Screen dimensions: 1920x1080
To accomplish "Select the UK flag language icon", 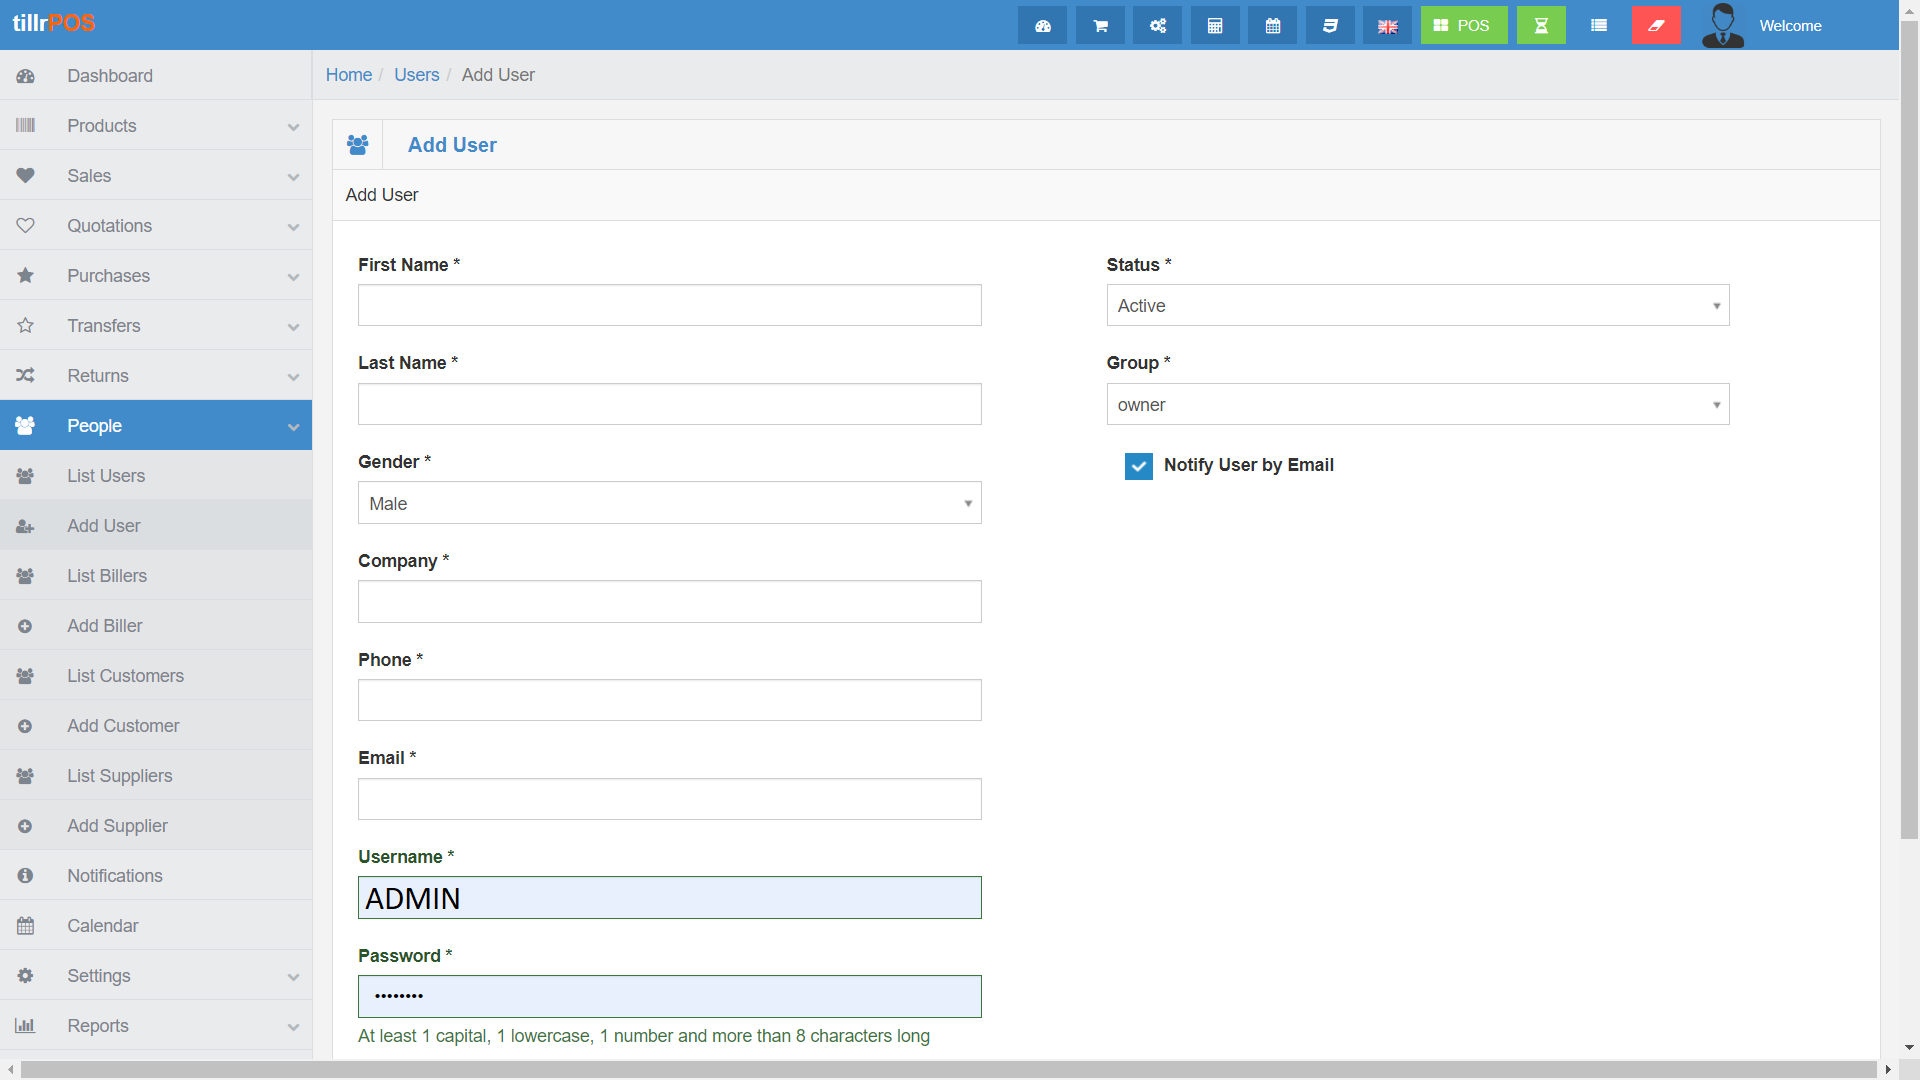I will click(x=1387, y=26).
